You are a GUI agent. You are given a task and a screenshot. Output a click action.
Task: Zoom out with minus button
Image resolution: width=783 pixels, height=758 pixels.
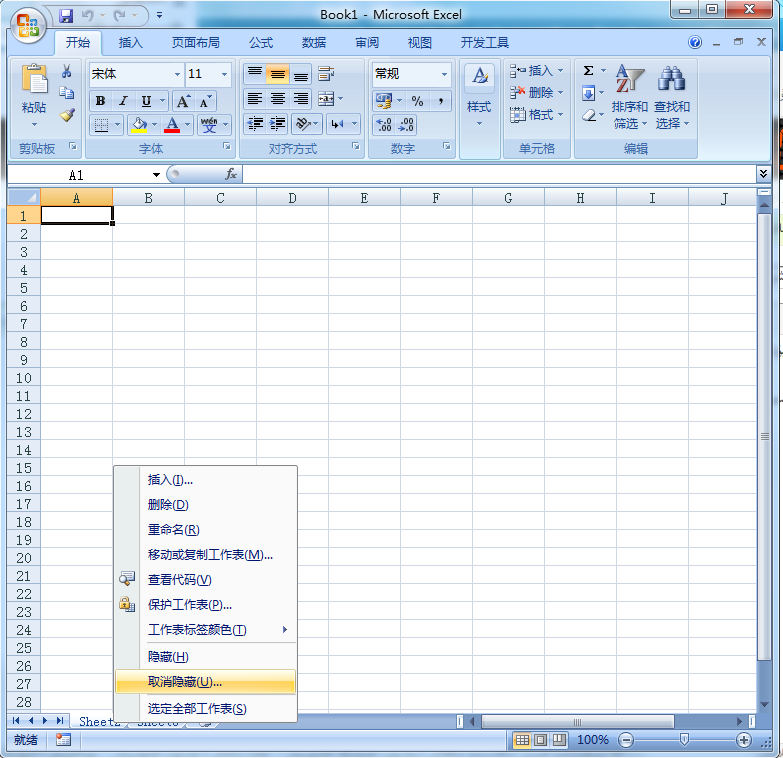coord(626,740)
